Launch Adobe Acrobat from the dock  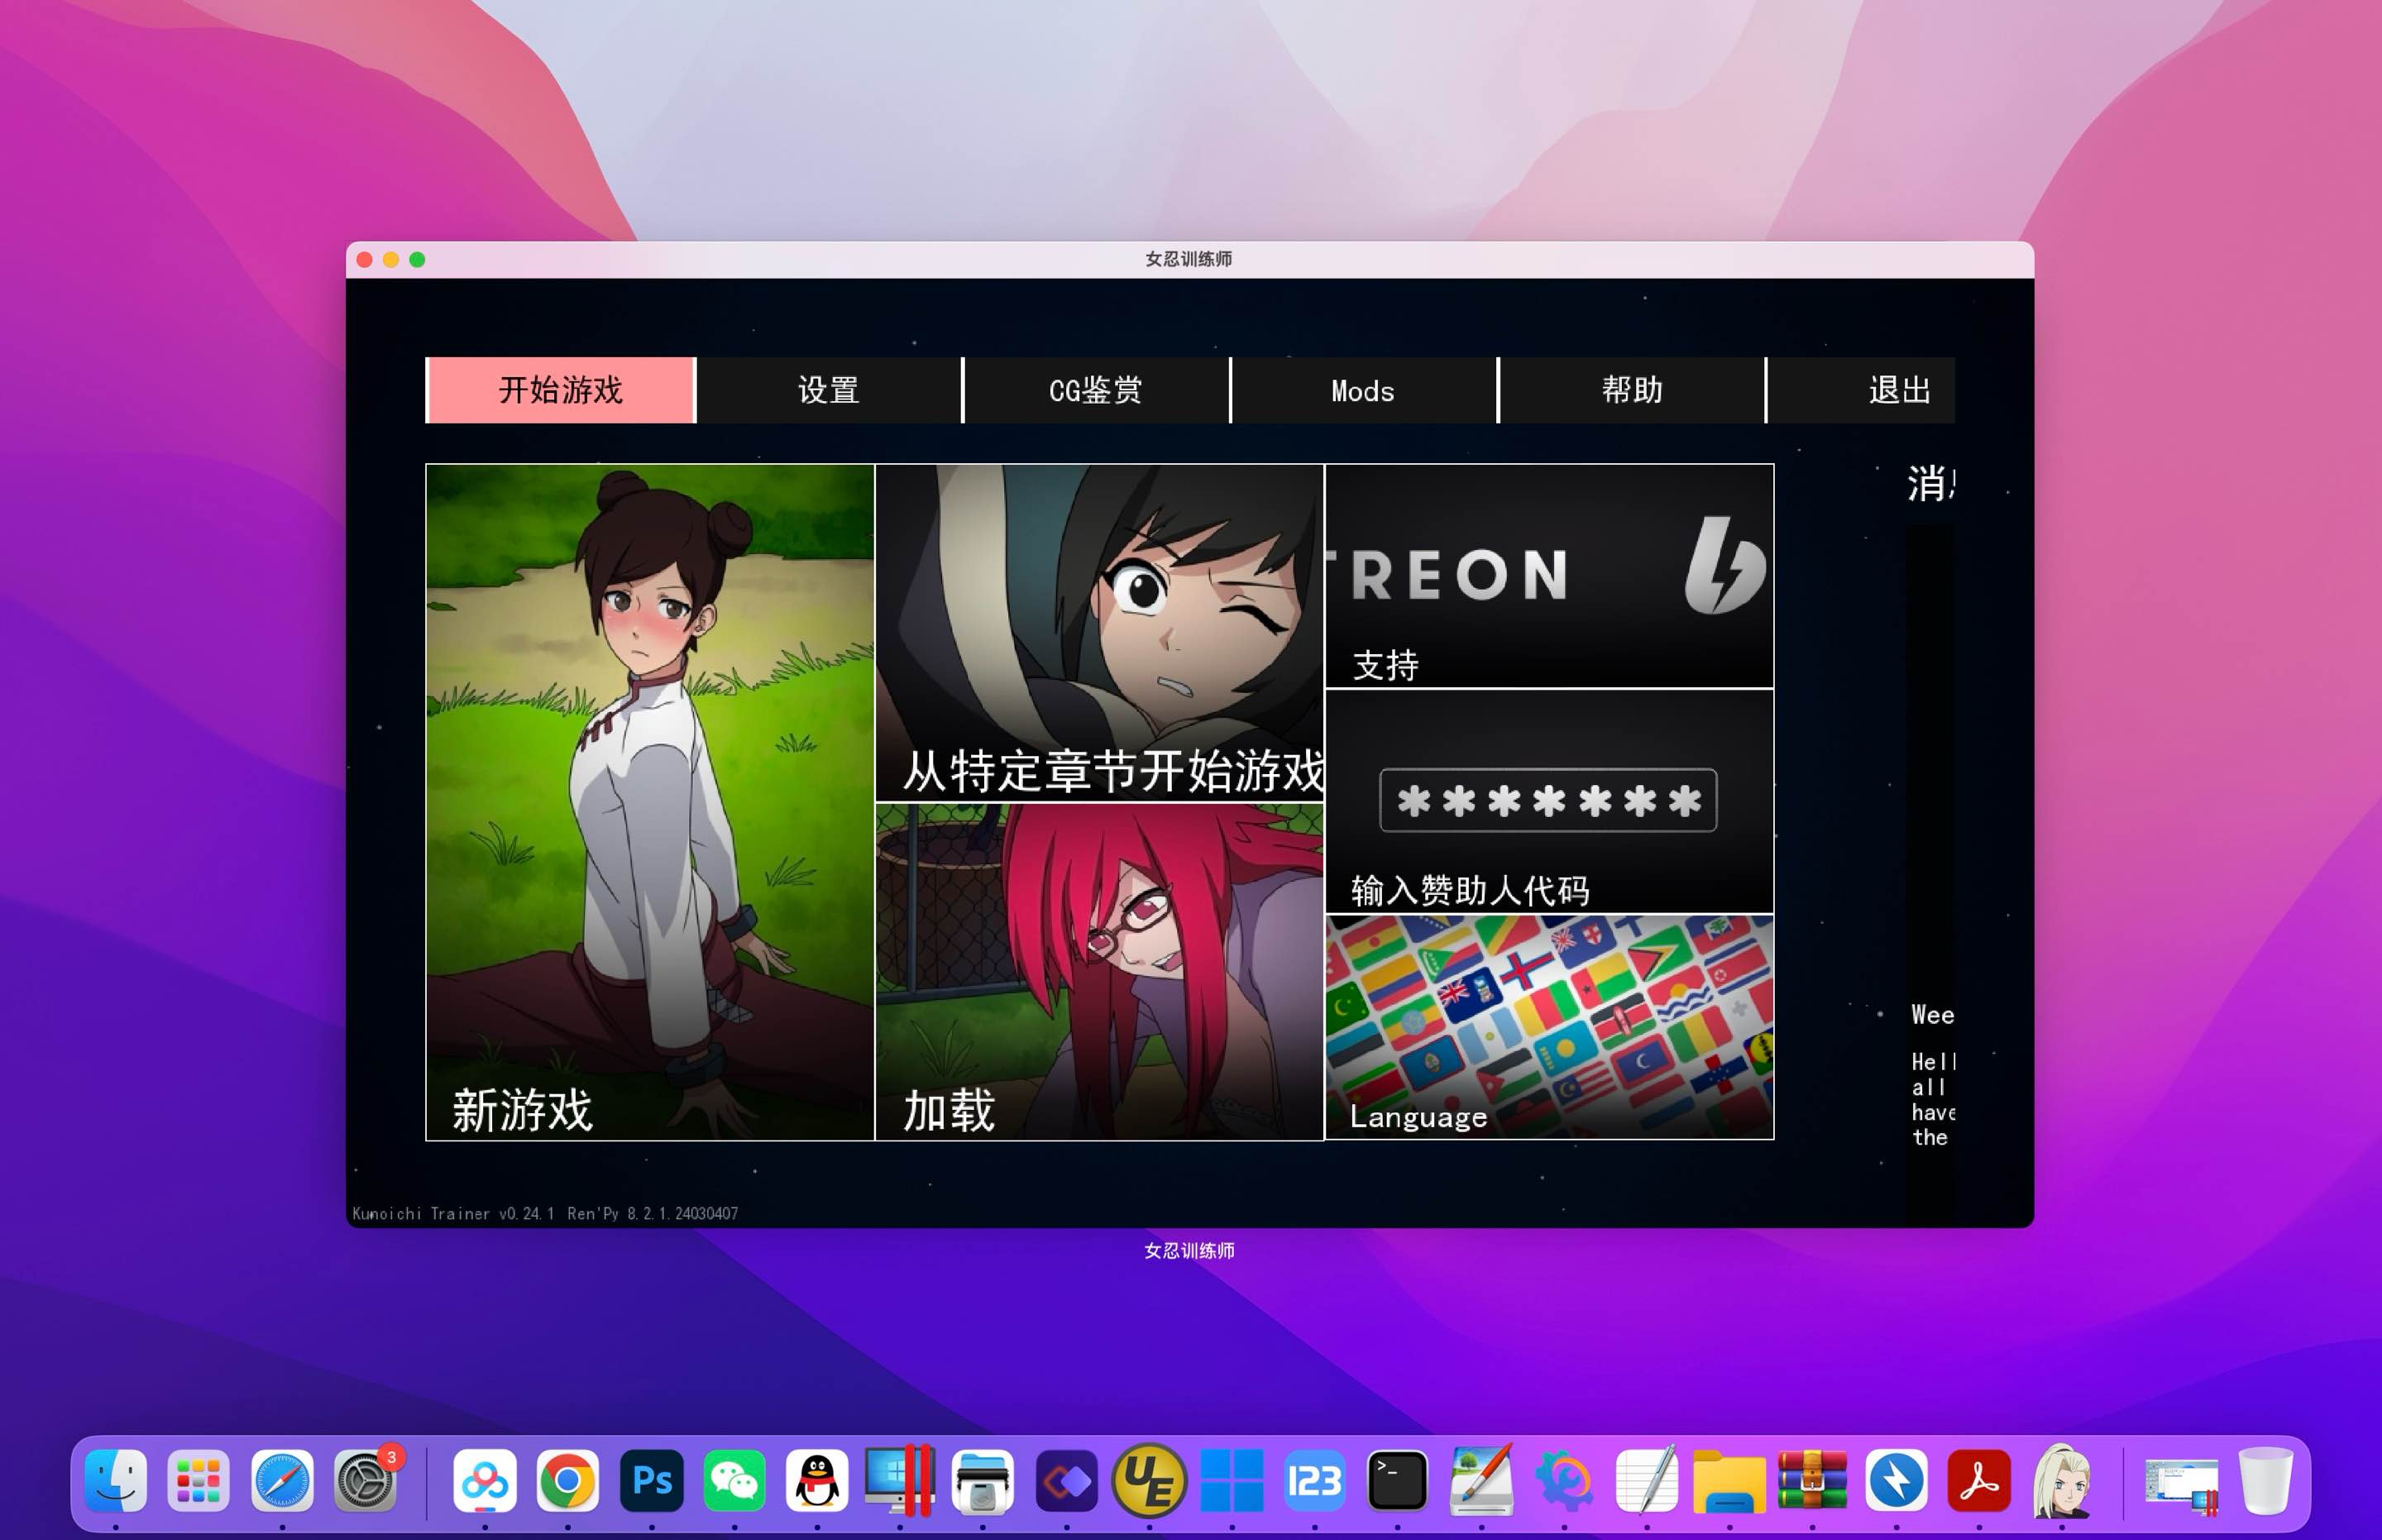1979,1480
